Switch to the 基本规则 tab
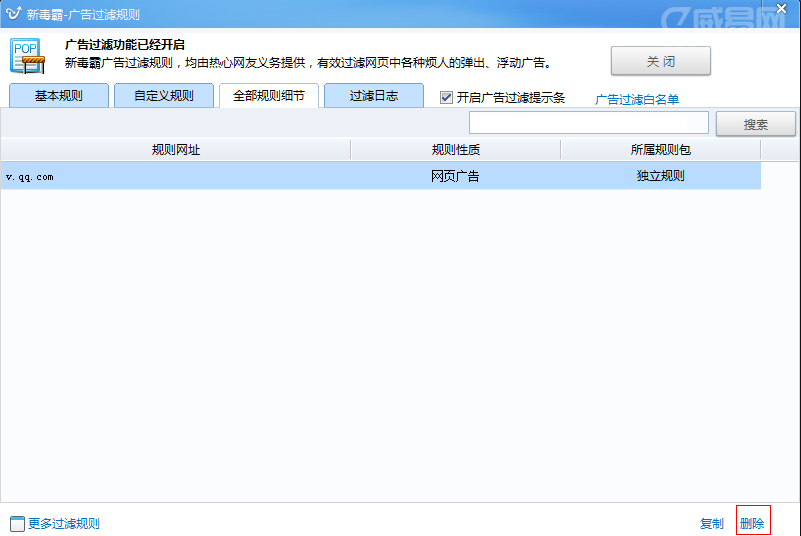801x536 pixels. (x=58, y=97)
